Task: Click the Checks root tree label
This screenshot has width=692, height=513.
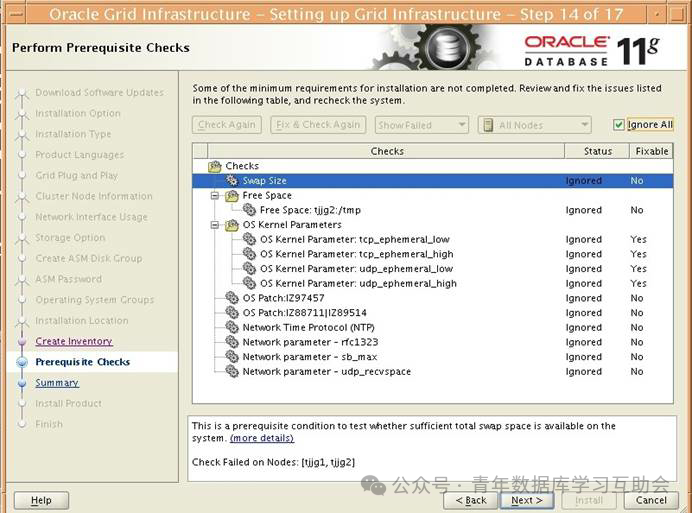Action: point(242,166)
